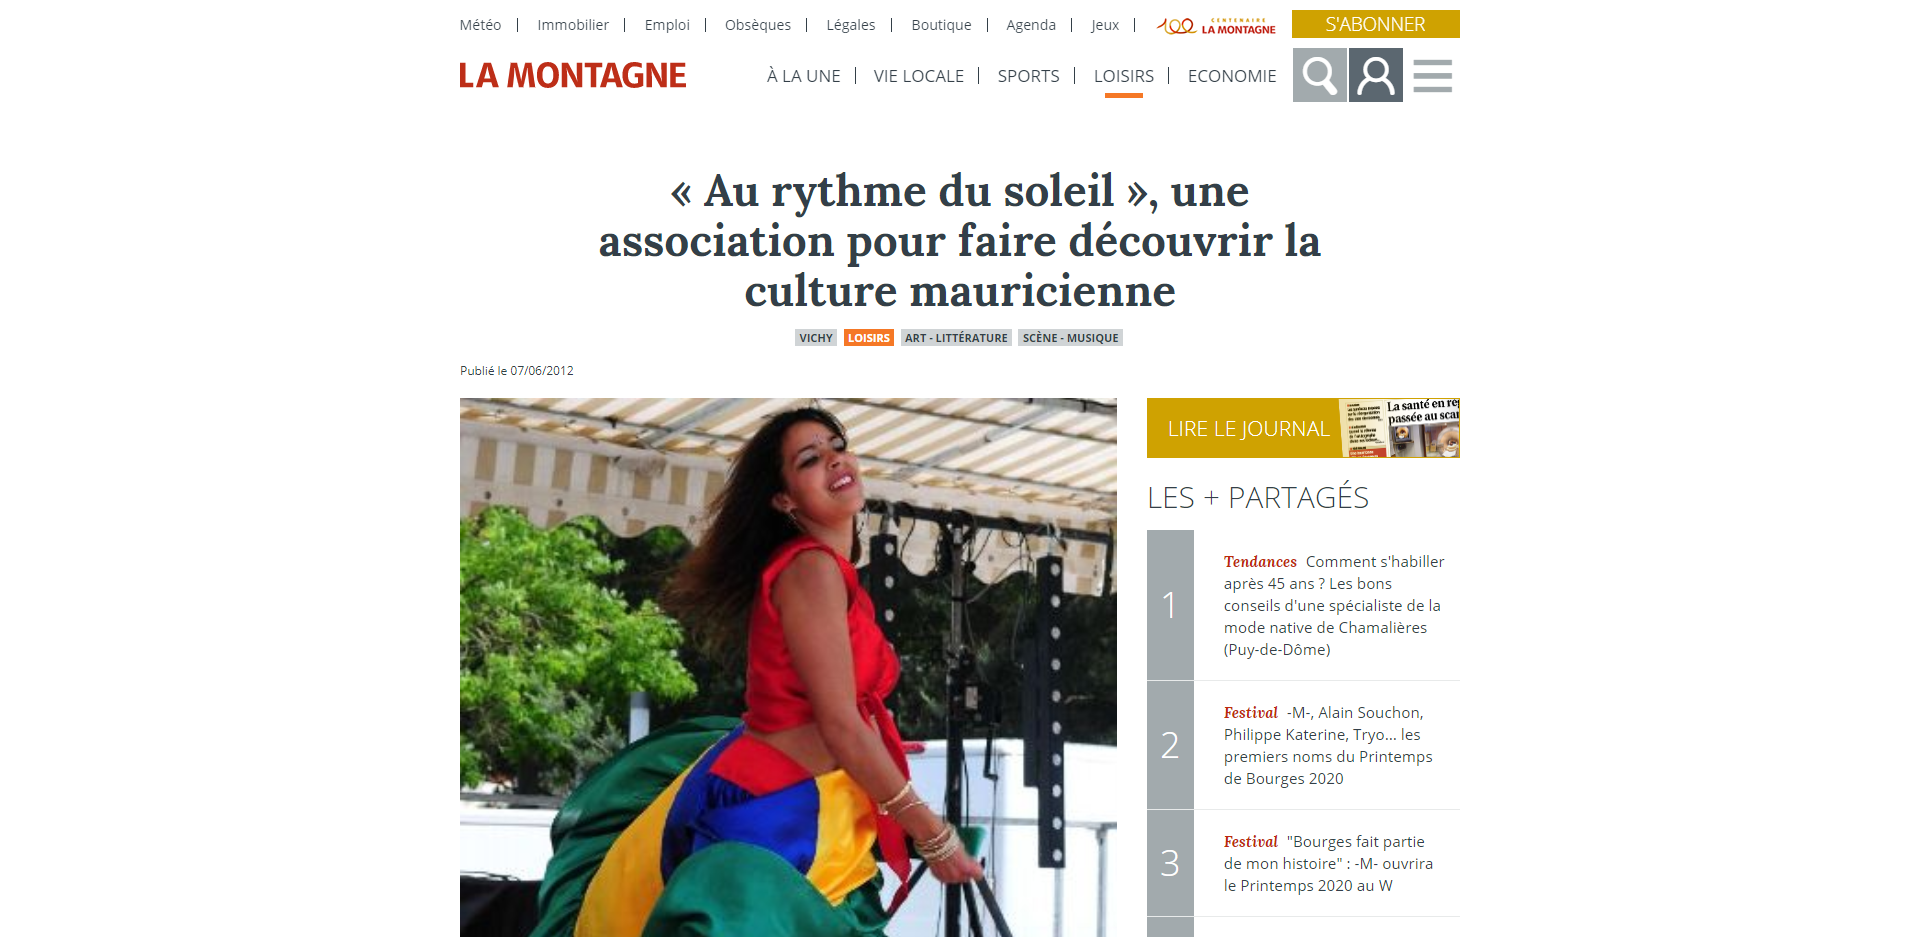Go to La Montagne home logo
The height and width of the screenshot is (937, 1920).
[x=573, y=75]
